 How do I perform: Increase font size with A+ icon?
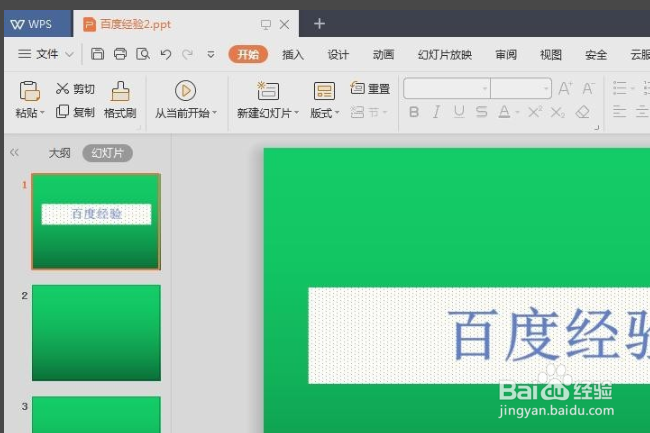point(565,88)
